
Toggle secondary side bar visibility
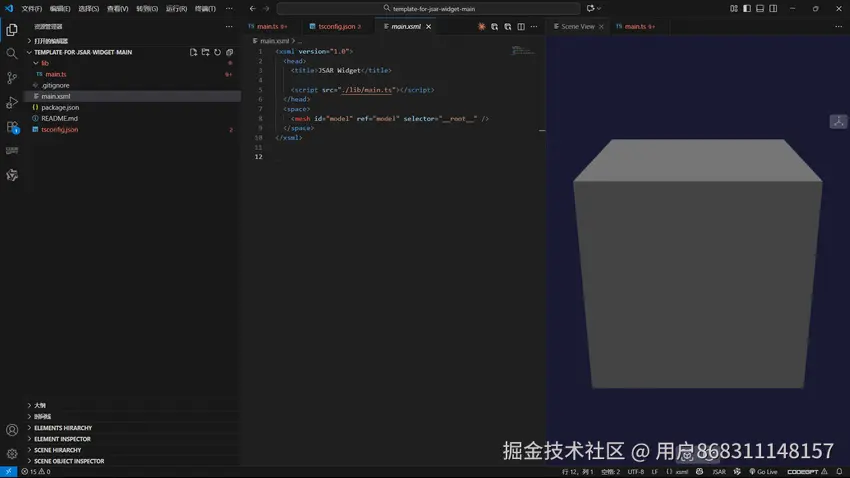coord(773,9)
